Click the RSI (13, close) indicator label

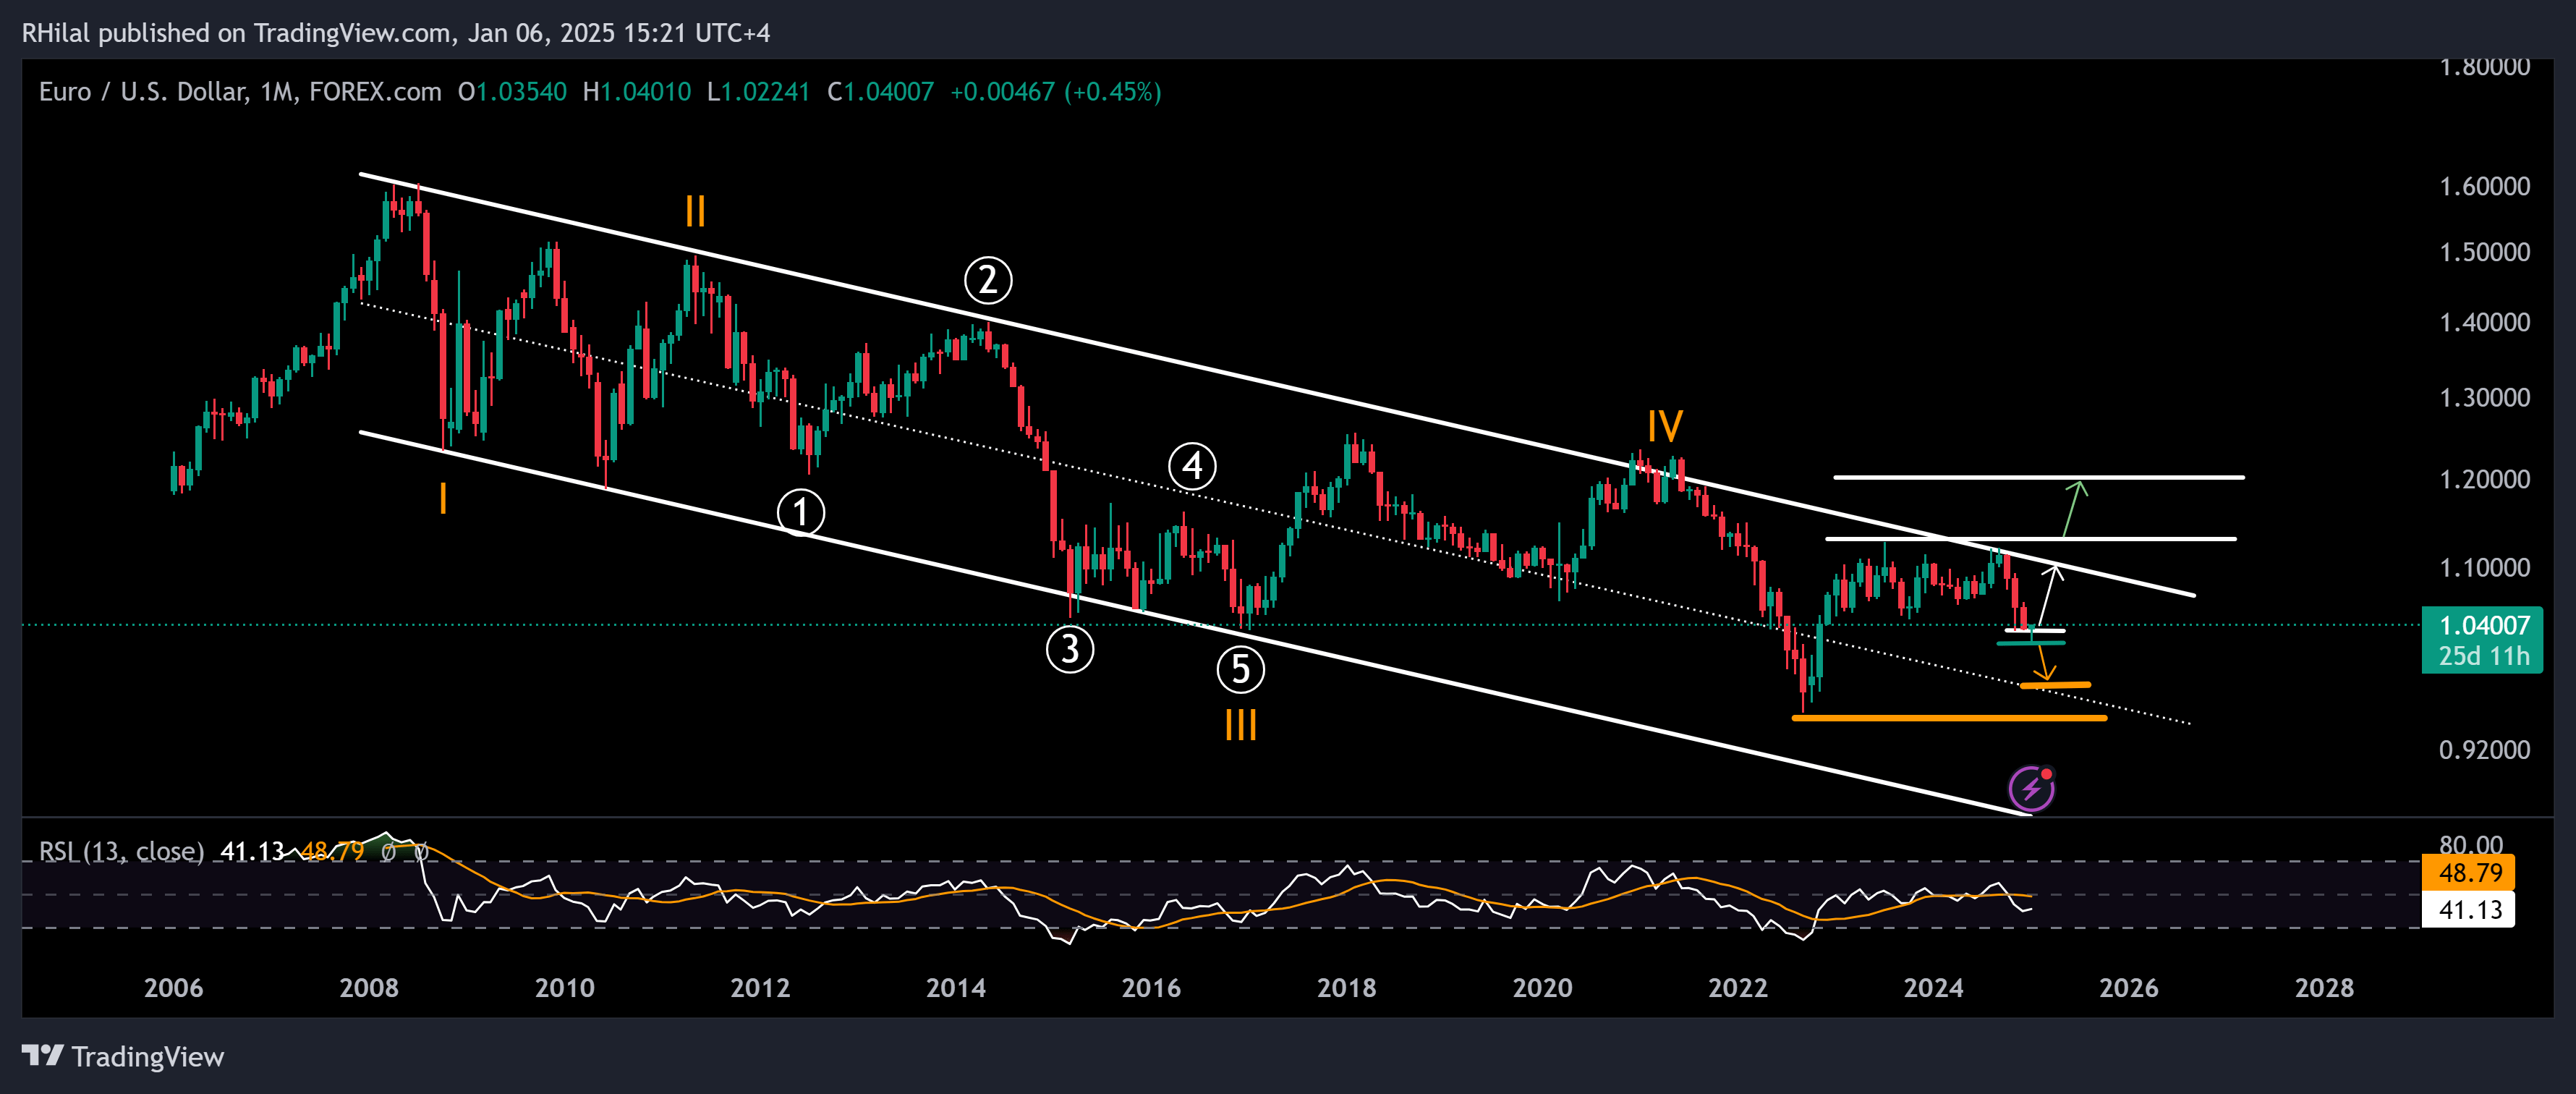pos(121,851)
